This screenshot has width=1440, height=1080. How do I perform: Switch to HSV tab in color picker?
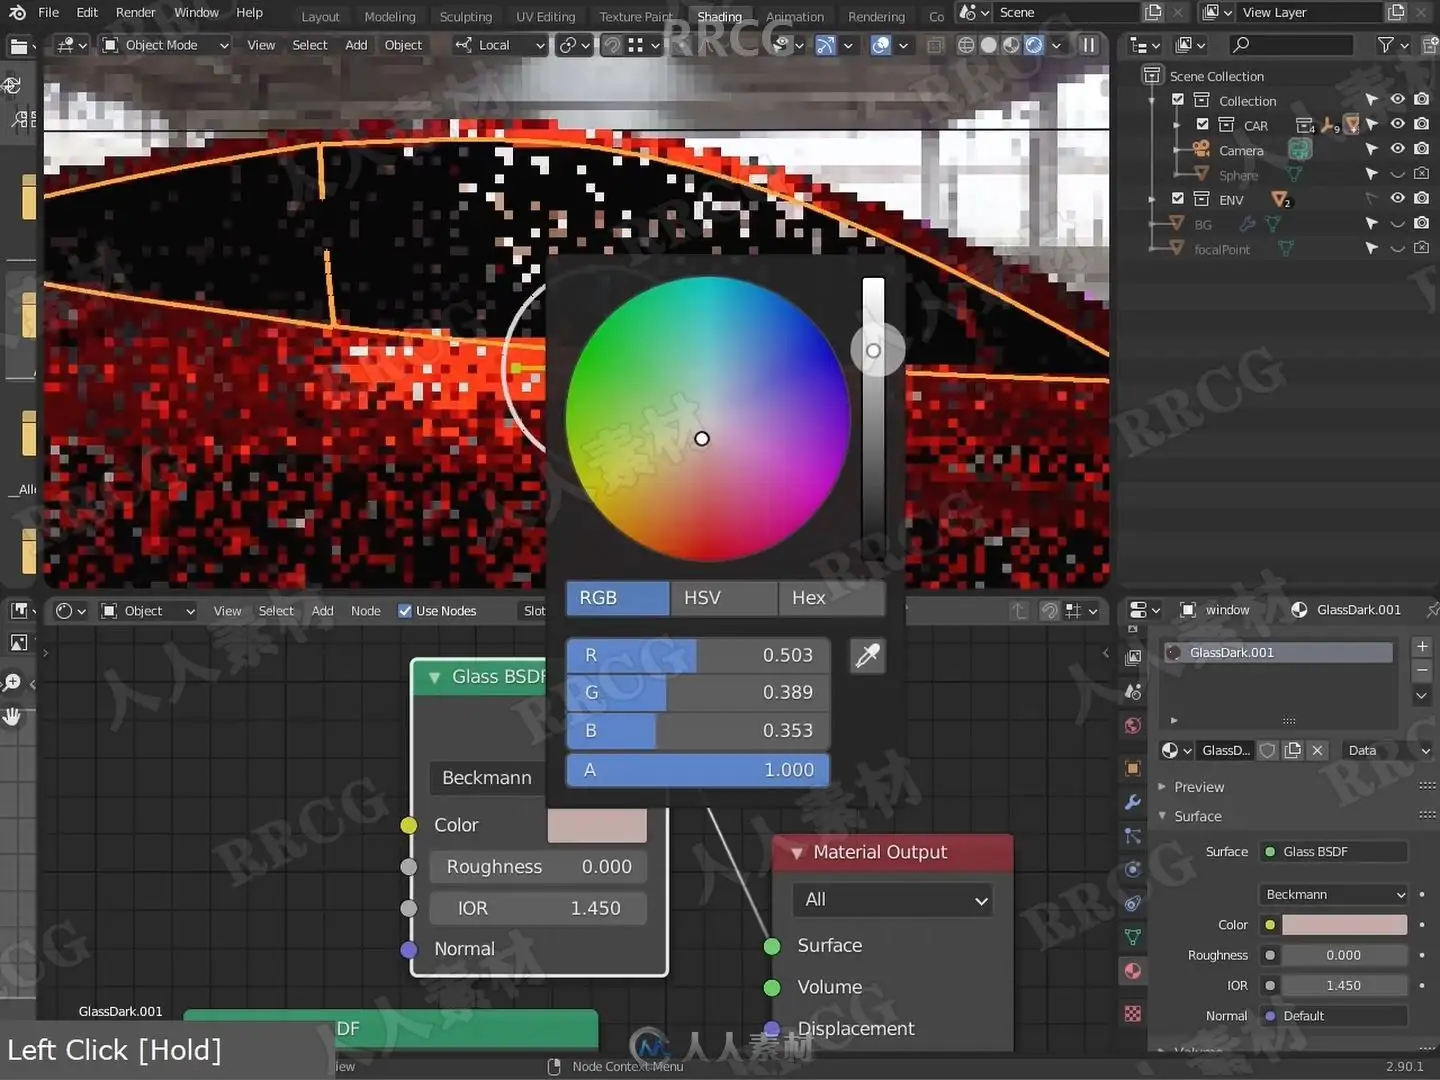coord(724,598)
